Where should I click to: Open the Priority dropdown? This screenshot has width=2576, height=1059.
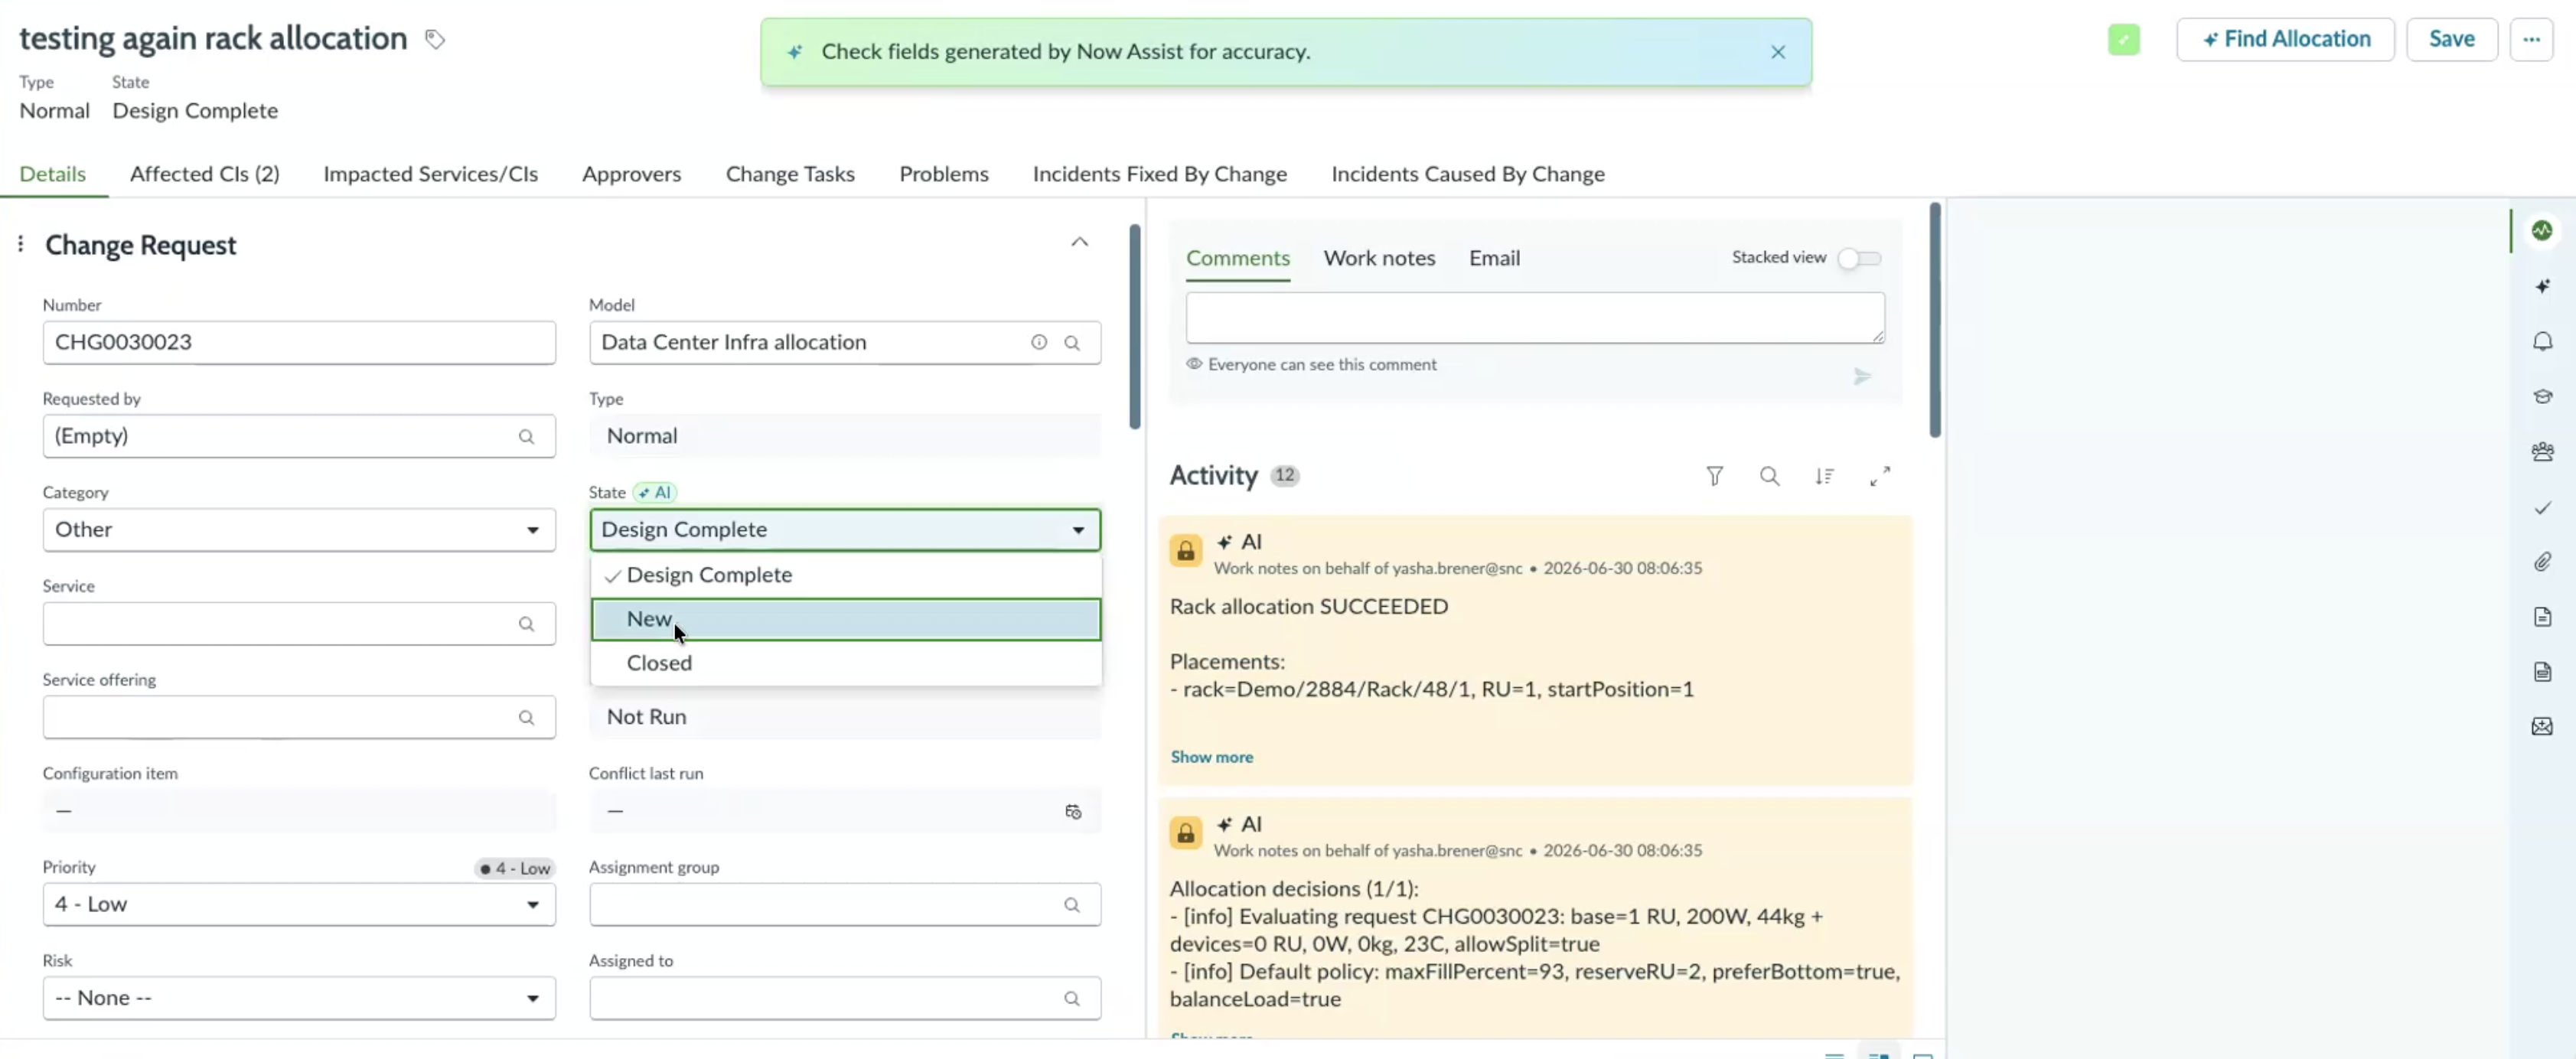(298, 904)
